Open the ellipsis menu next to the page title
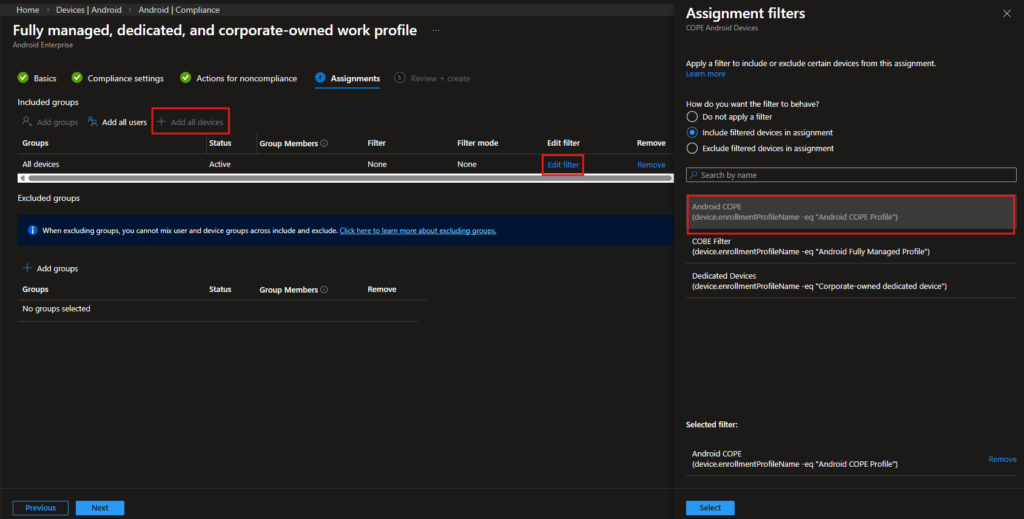 tap(436, 31)
